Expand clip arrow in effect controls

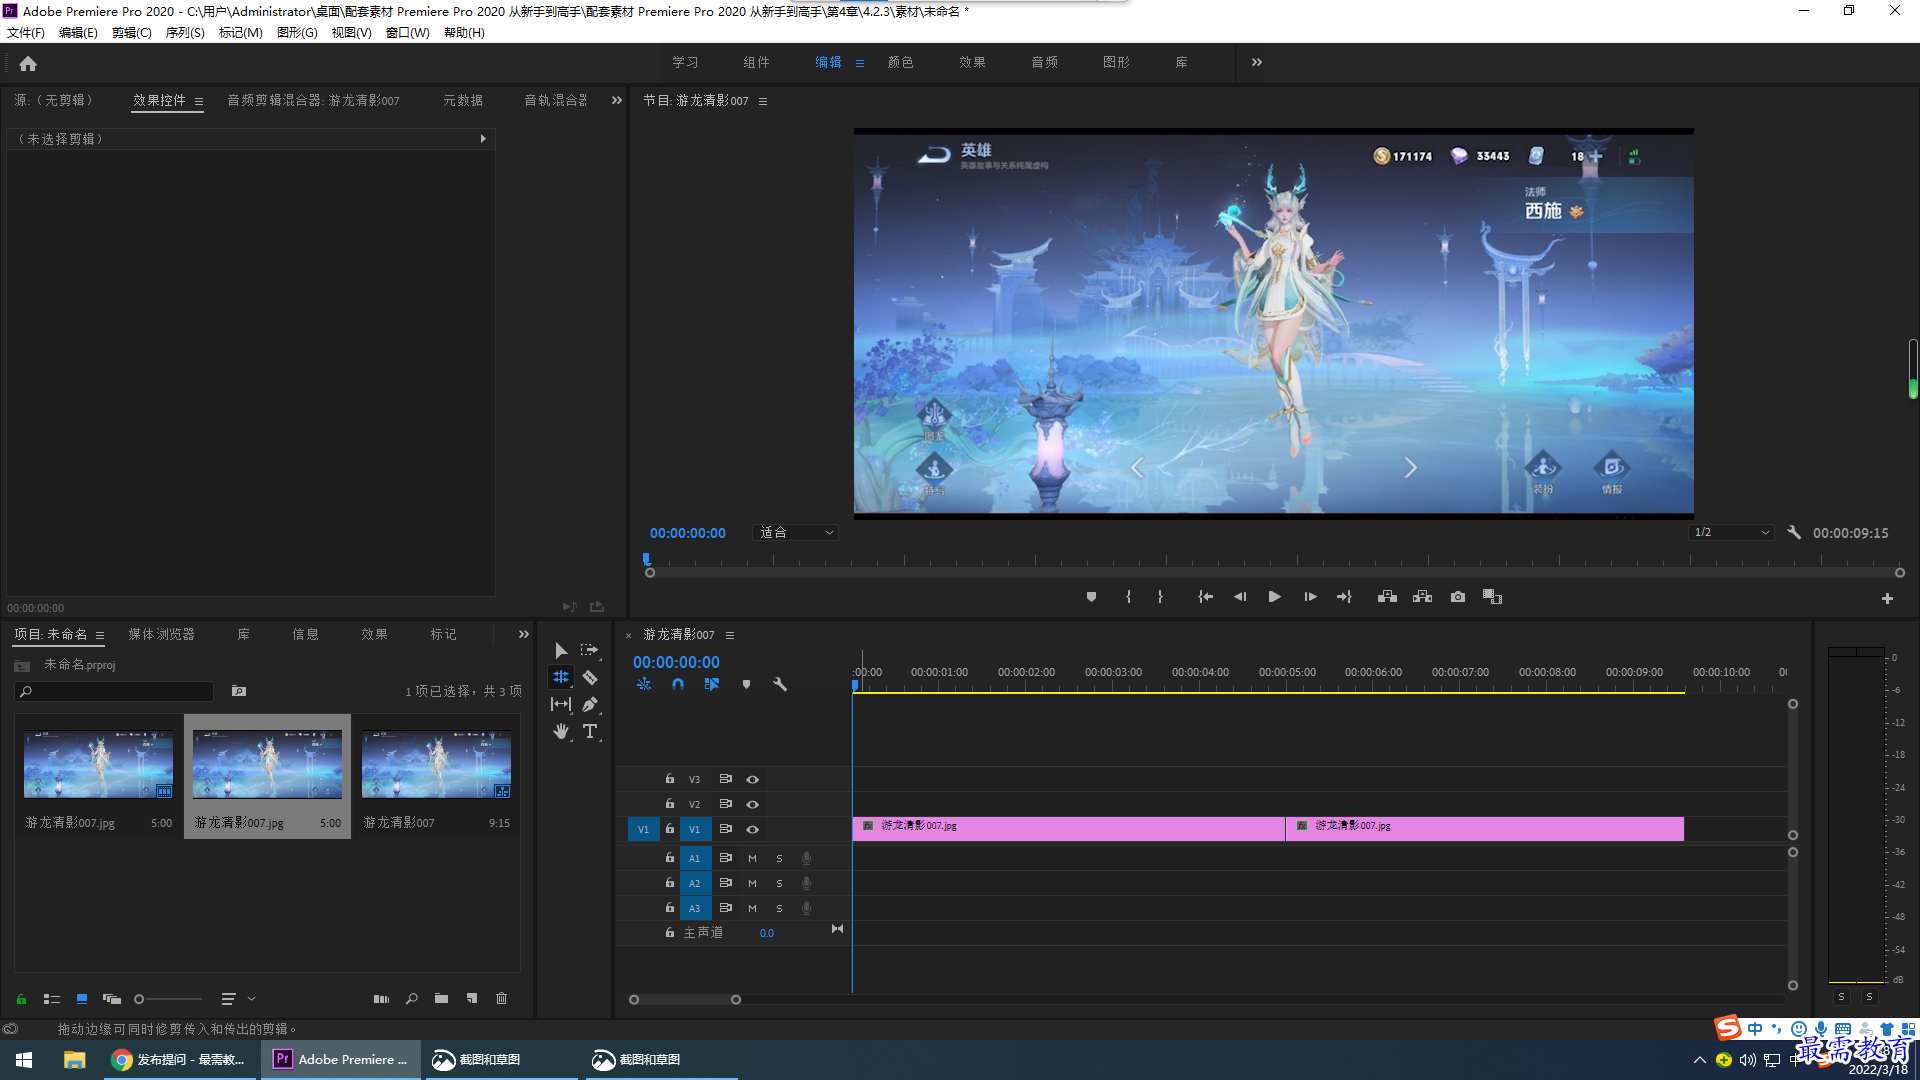(x=483, y=139)
